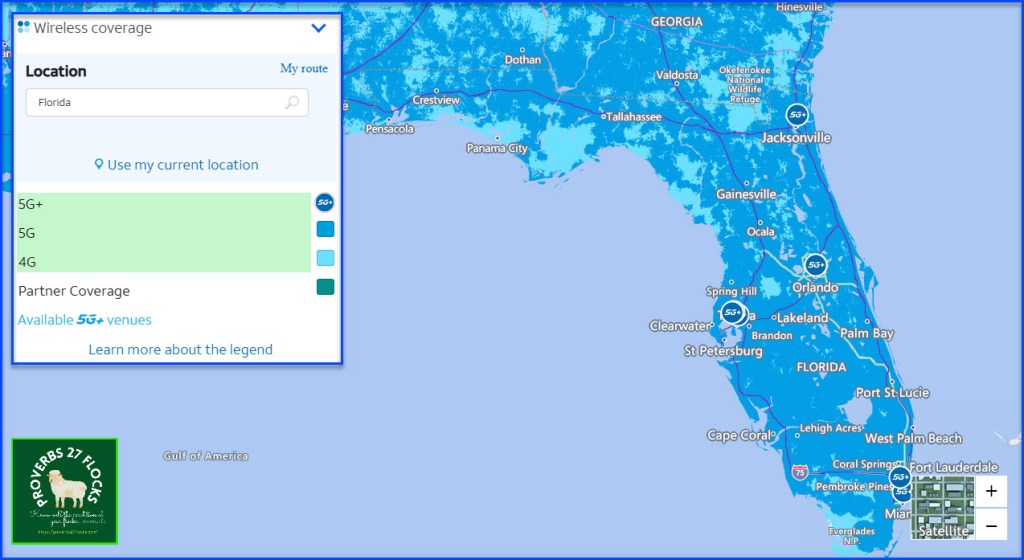Click Use my current location

[x=177, y=165]
